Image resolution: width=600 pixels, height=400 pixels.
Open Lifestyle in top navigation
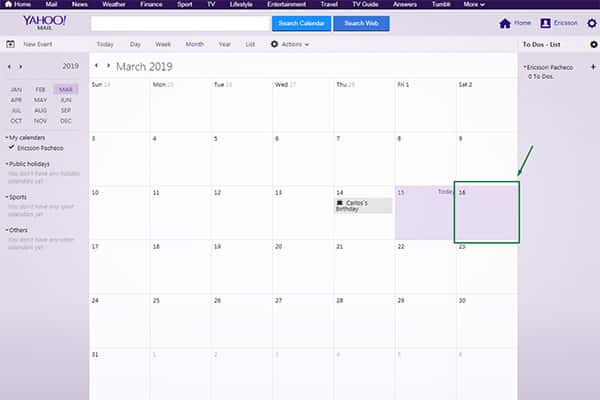point(241,4)
